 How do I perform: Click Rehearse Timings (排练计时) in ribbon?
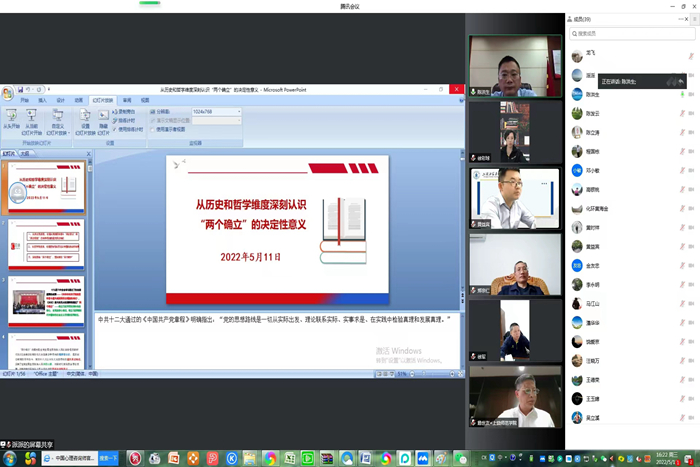(124, 121)
